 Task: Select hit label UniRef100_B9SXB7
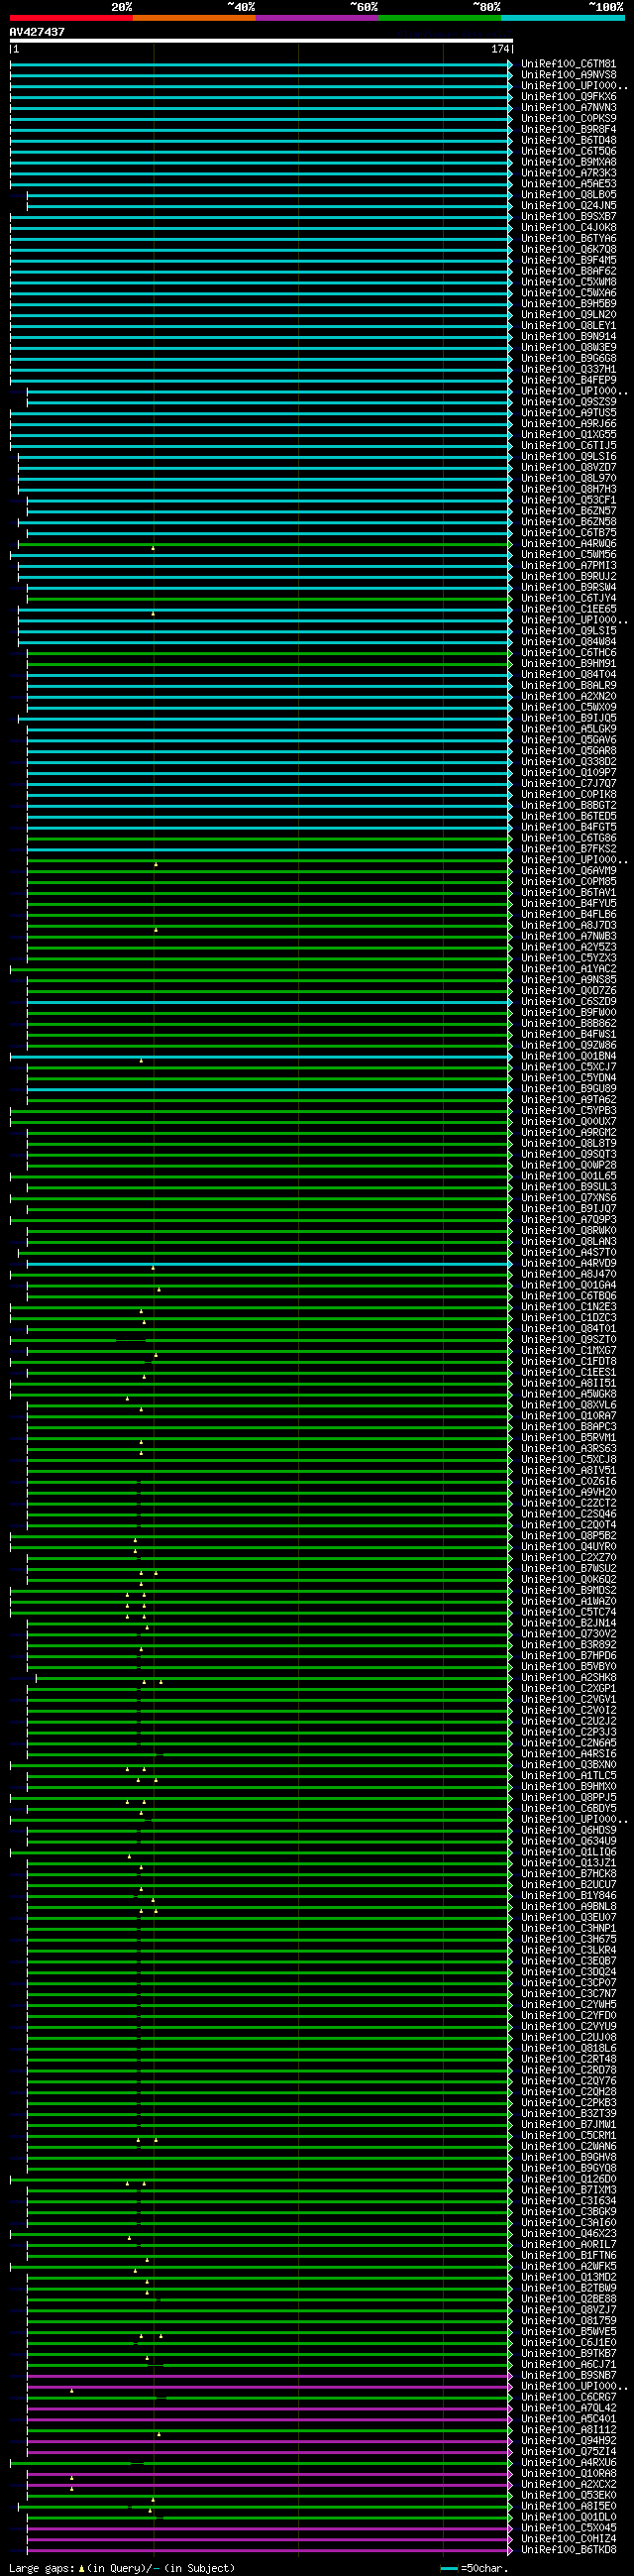tap(568, 217)
